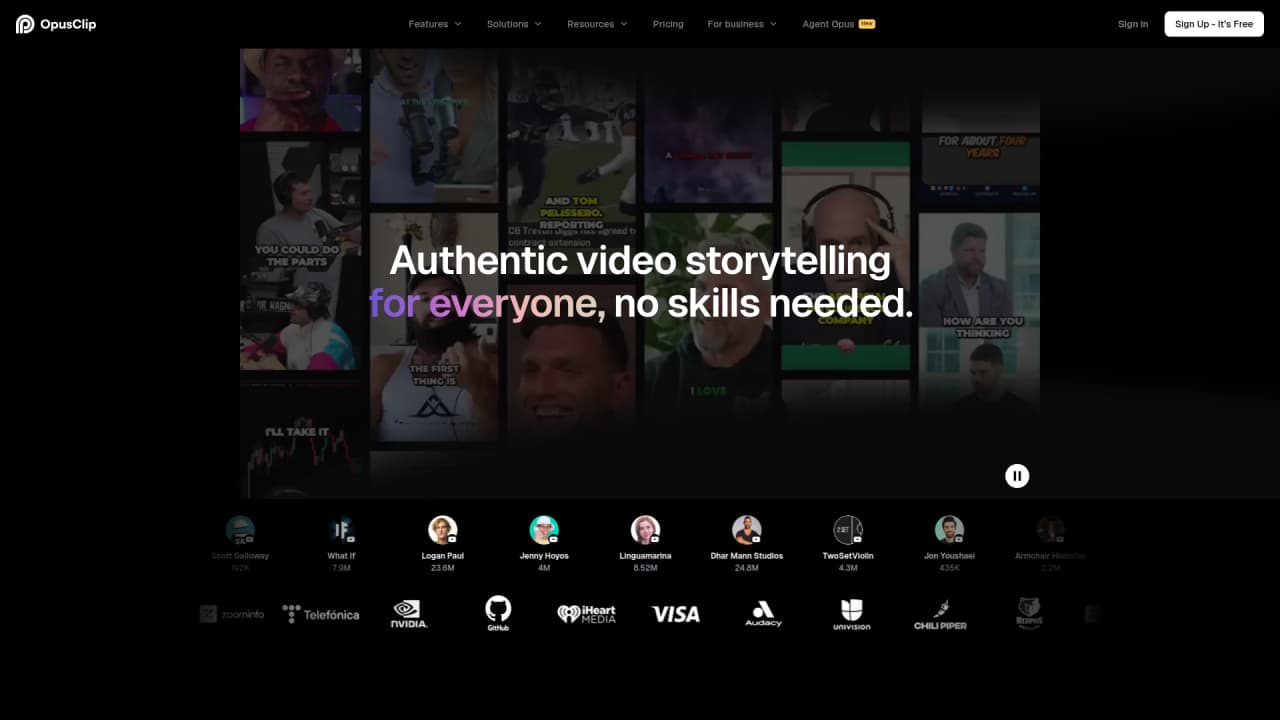
Task: Select Jenny Hoyos's avatar
Action: point(544,530)
